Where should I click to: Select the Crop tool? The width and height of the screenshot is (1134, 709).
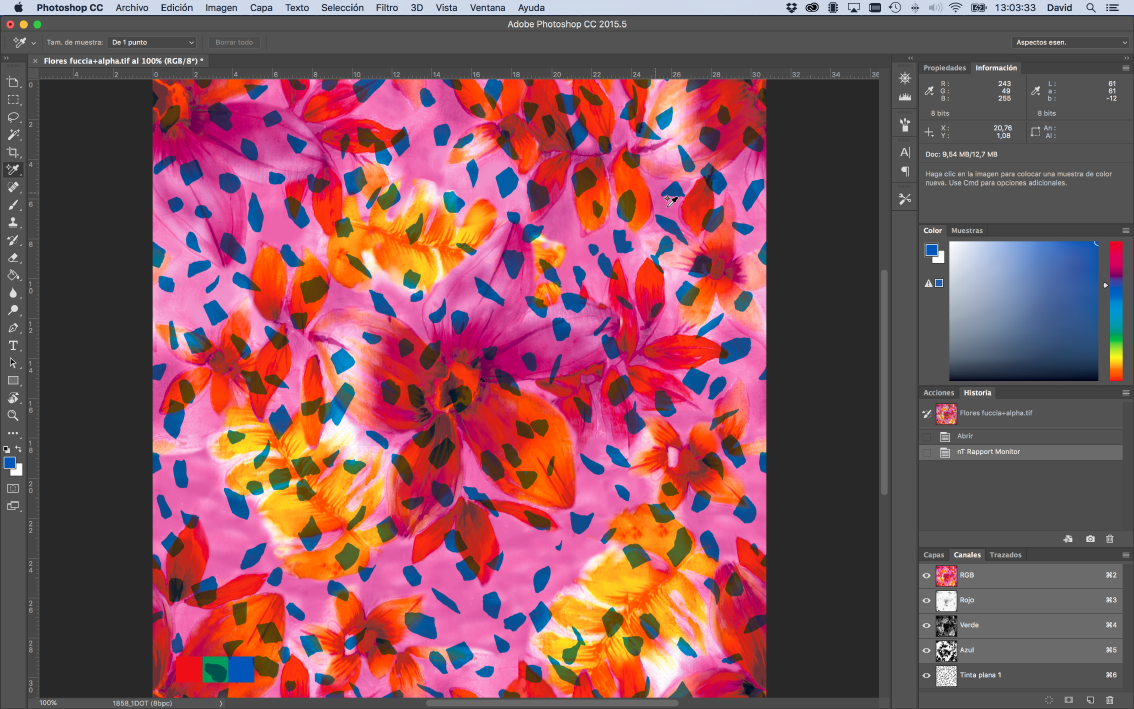click(14, 152)
